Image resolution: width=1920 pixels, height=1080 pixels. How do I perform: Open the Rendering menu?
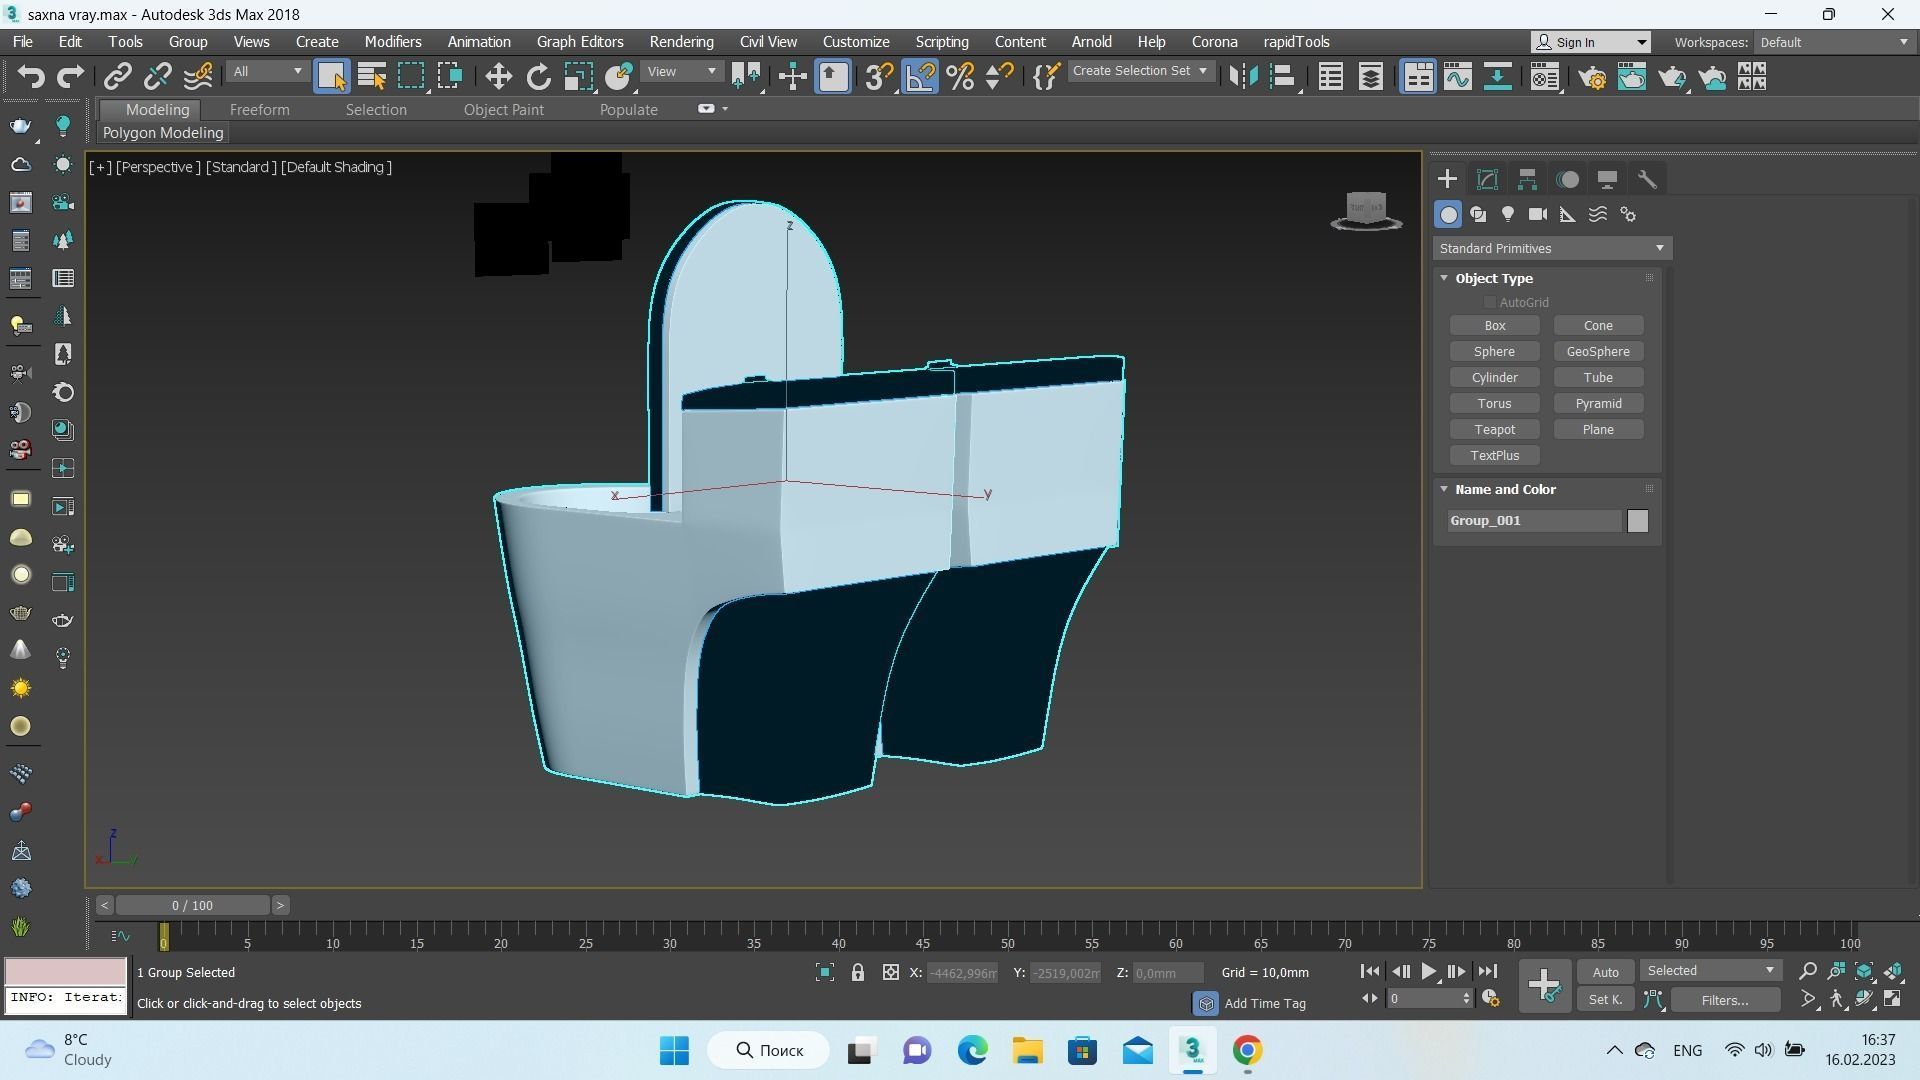point(681,42)
